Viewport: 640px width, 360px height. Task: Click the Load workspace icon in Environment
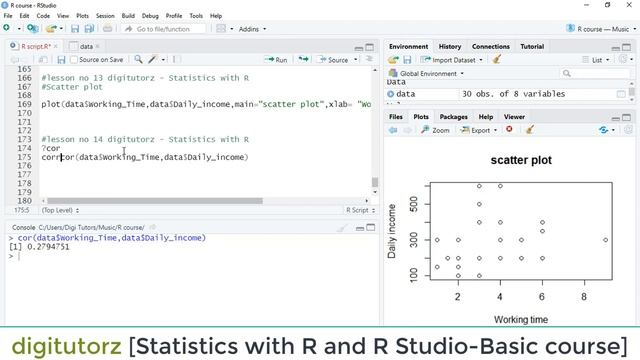[x=393, y=60]
